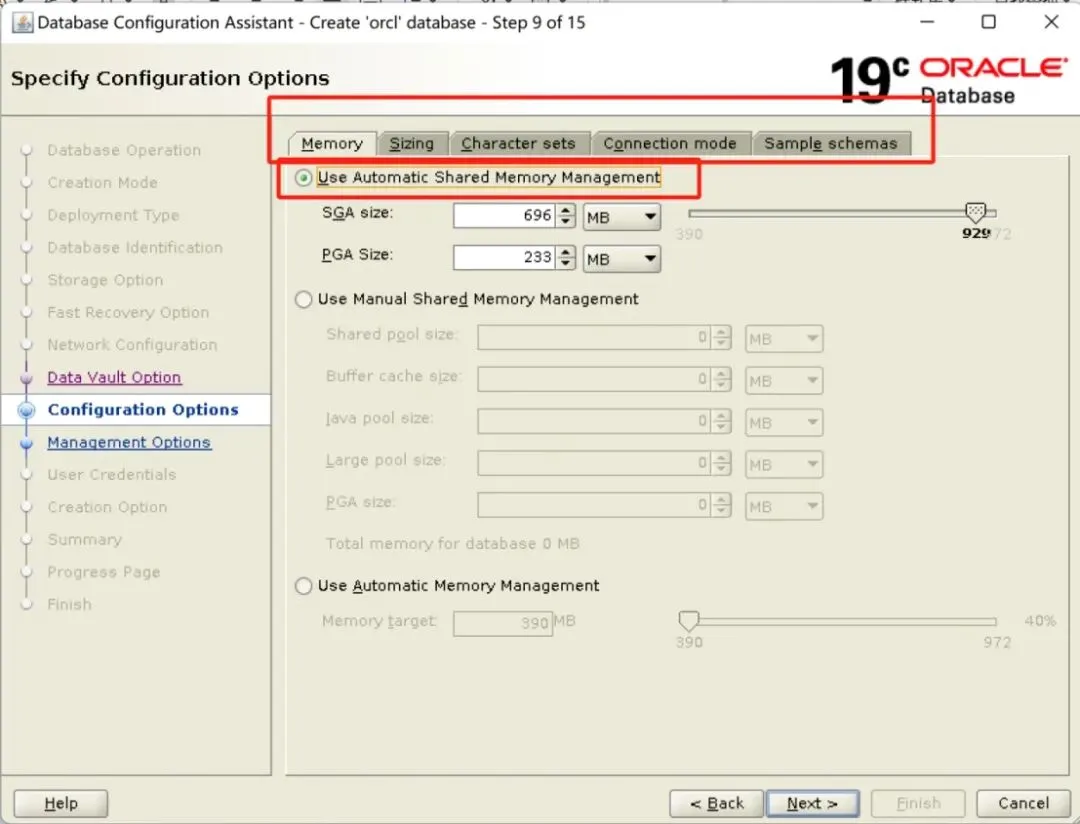Open the SGA size MB unit dropdown

click(x=621, y=217)
